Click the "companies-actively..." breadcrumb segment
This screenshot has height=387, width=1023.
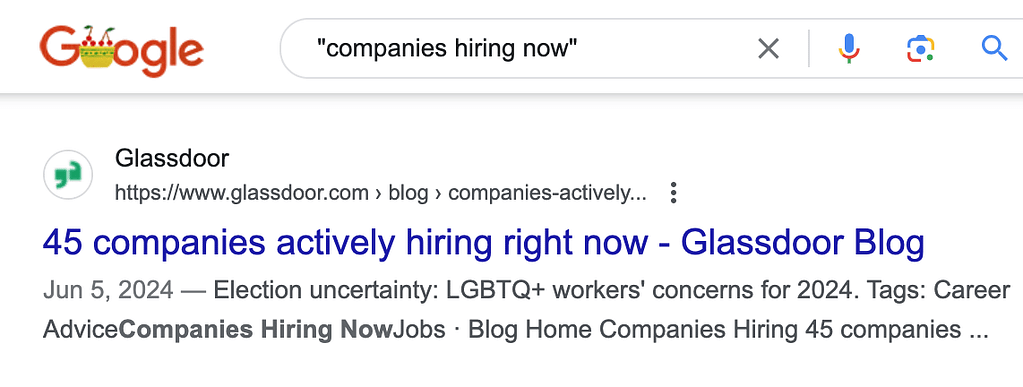pyautogui.click(x=547, y=193)
